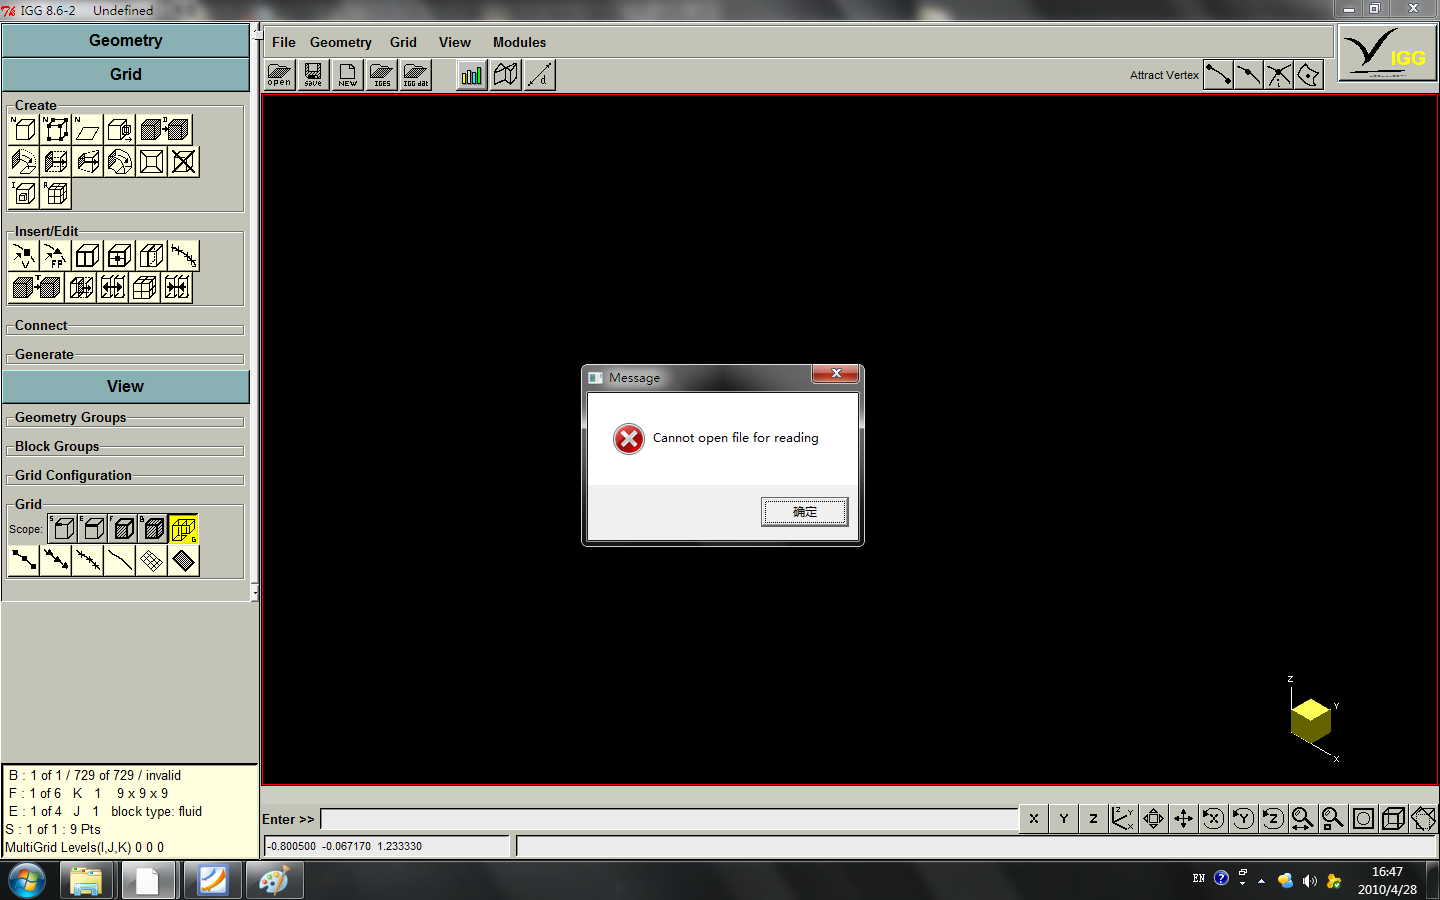Open the Modules menu
1440x900 pixels.
[519, 42]
